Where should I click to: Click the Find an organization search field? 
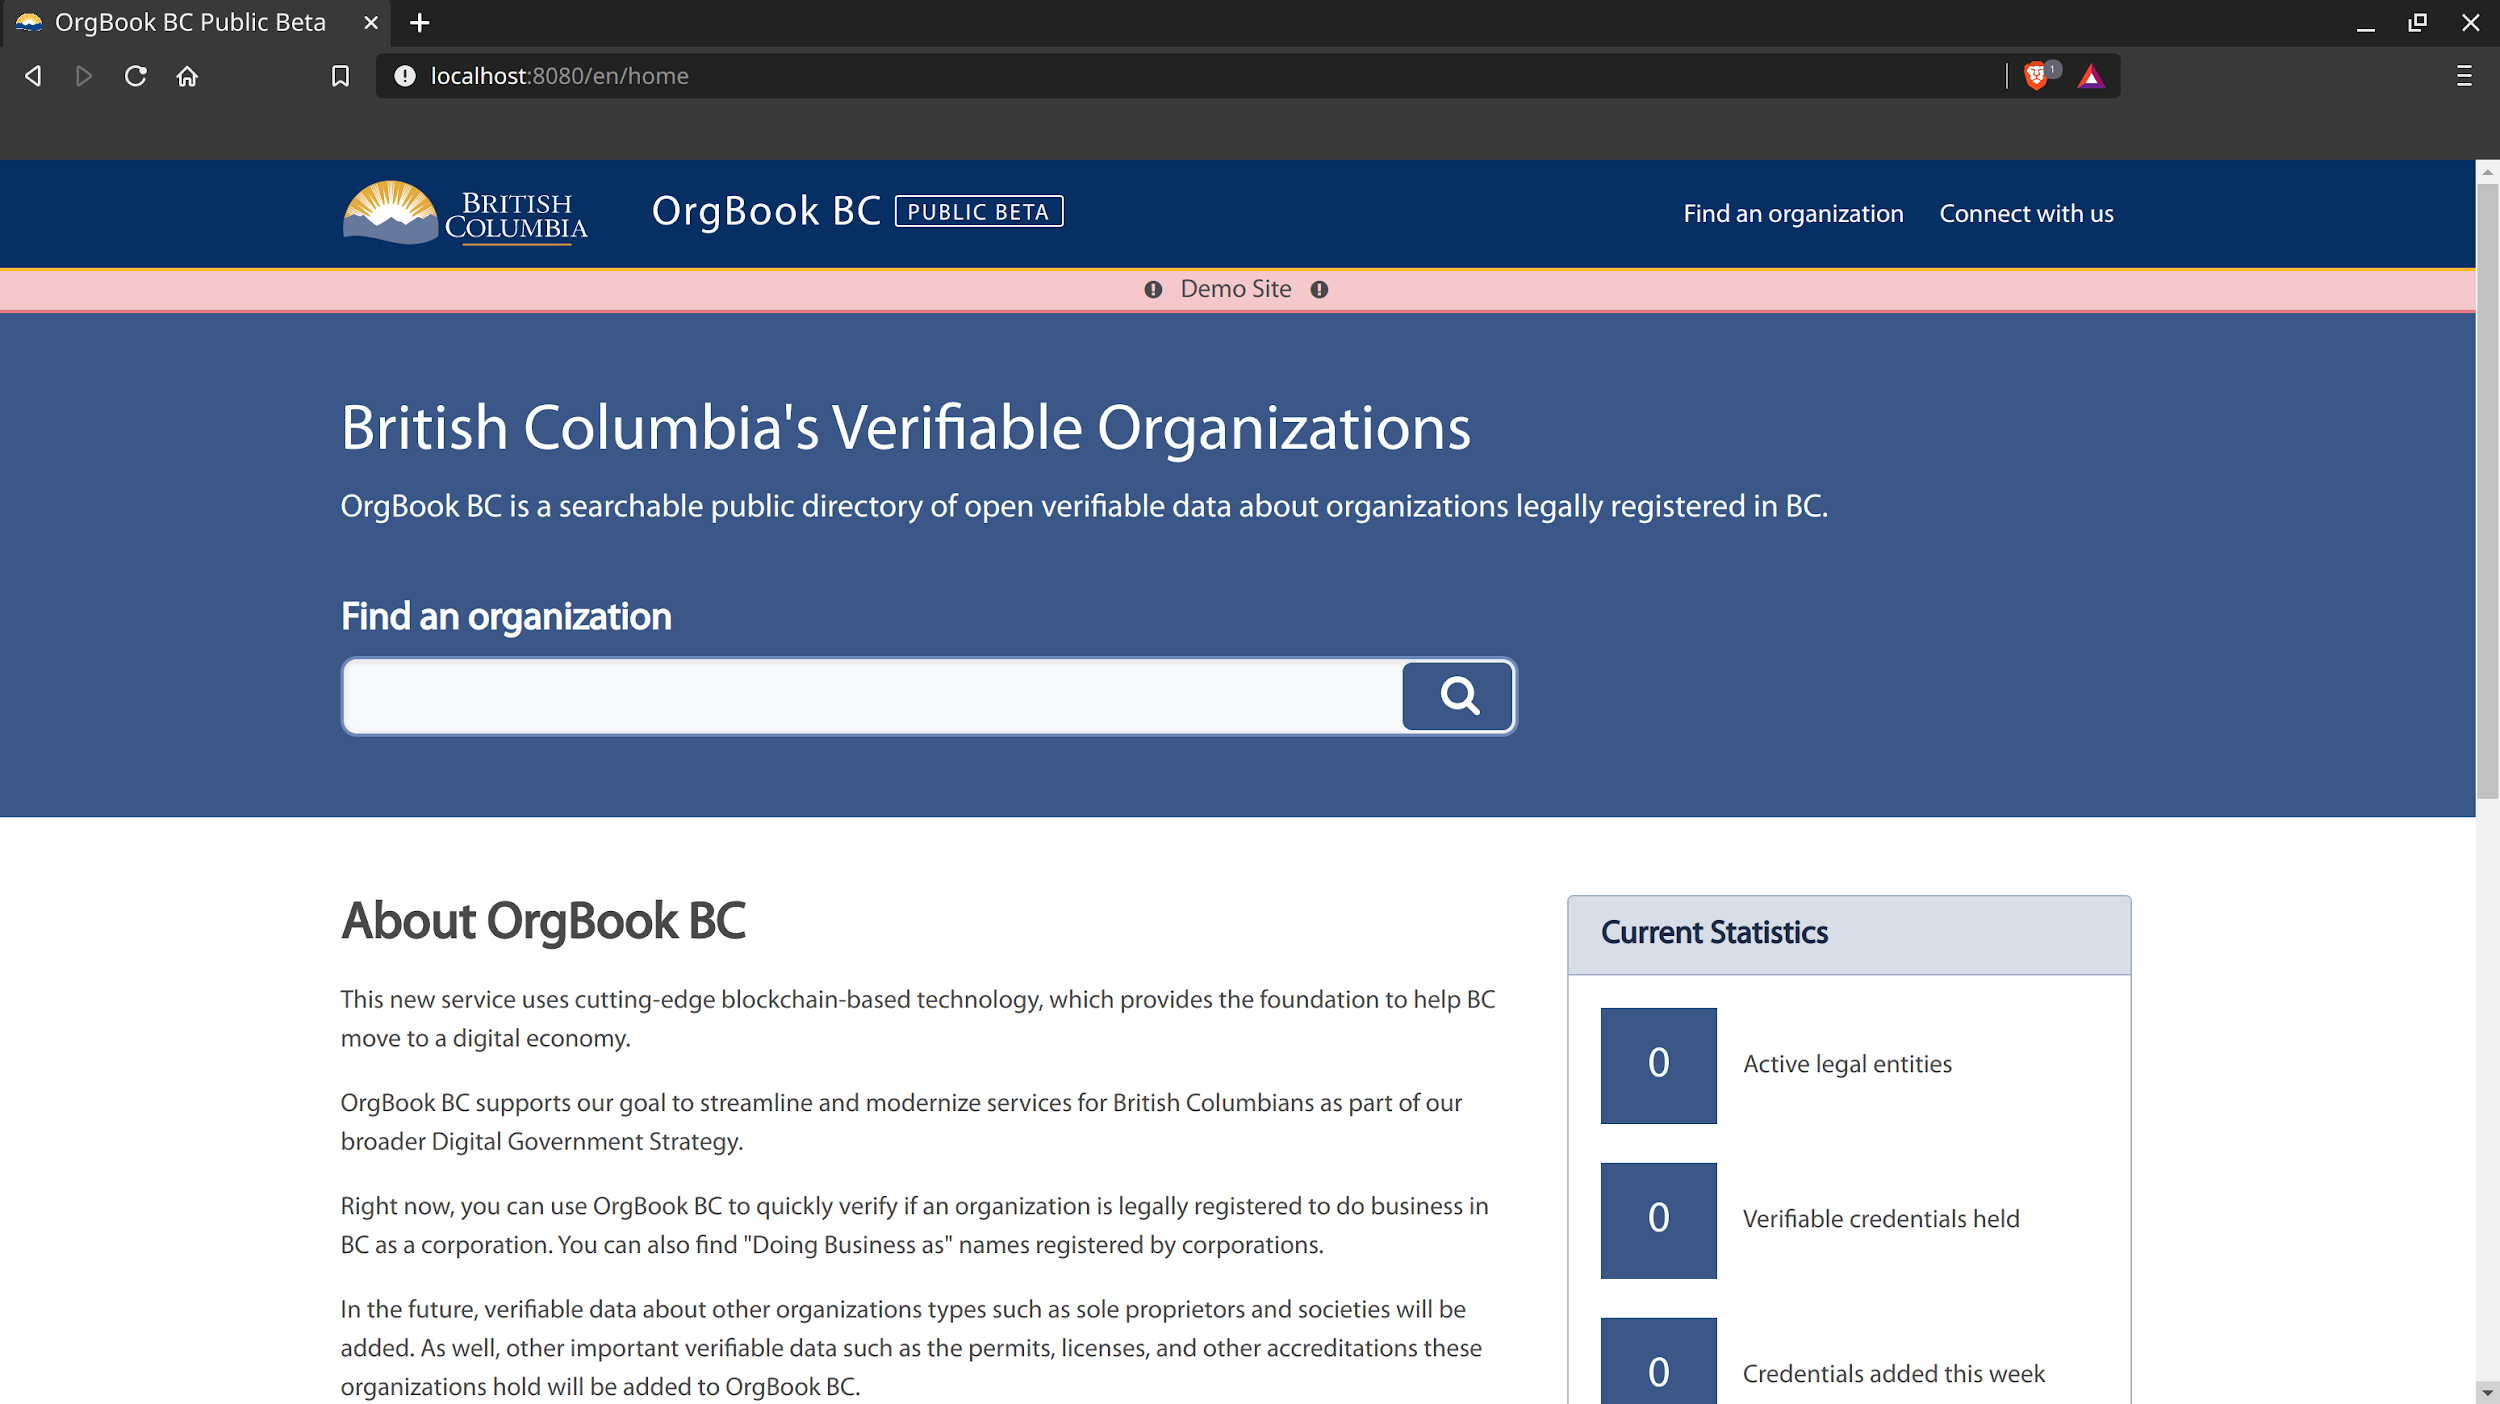pyautogui.click(x=872, y=696)
